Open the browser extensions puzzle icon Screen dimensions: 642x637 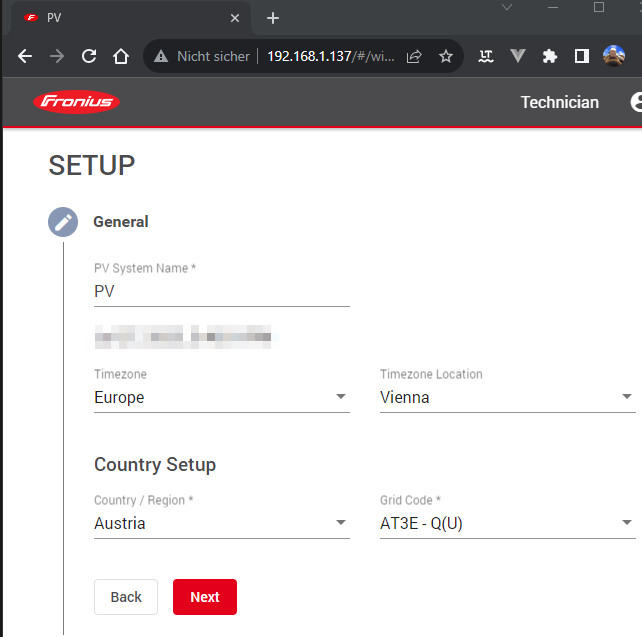(549, 57)
